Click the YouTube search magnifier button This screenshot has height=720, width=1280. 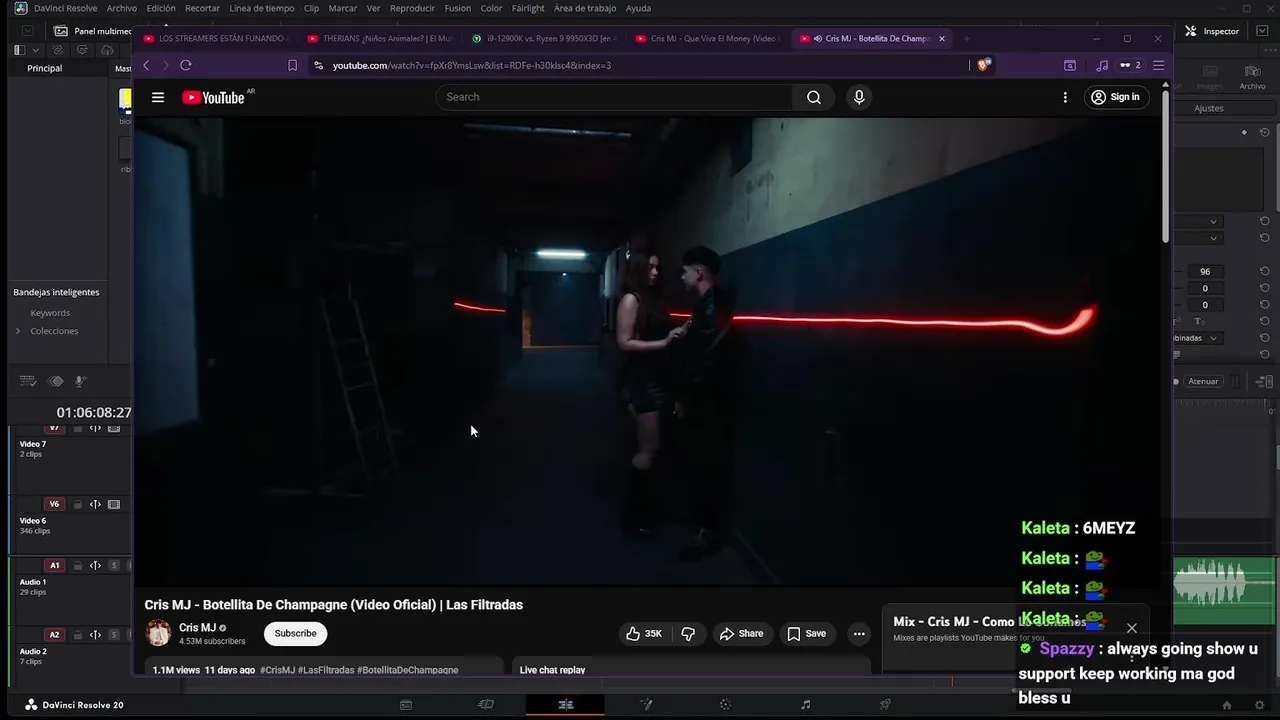coord(814,97)
